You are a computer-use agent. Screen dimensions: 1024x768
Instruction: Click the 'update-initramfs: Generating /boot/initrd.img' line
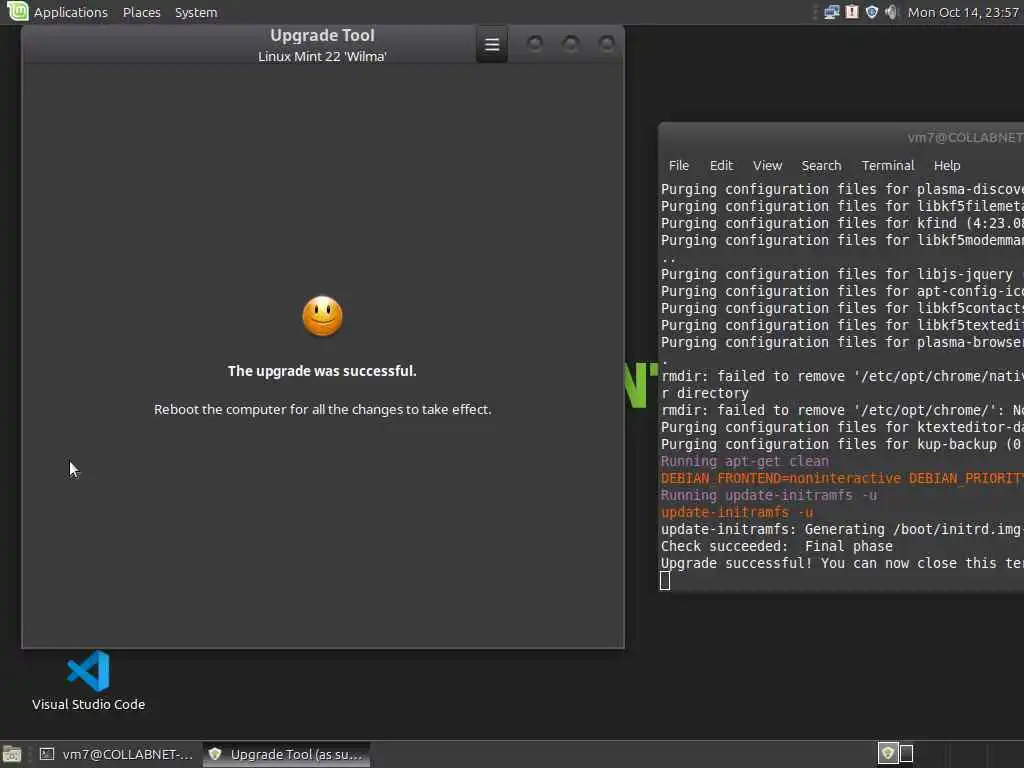tap(842, 529)
